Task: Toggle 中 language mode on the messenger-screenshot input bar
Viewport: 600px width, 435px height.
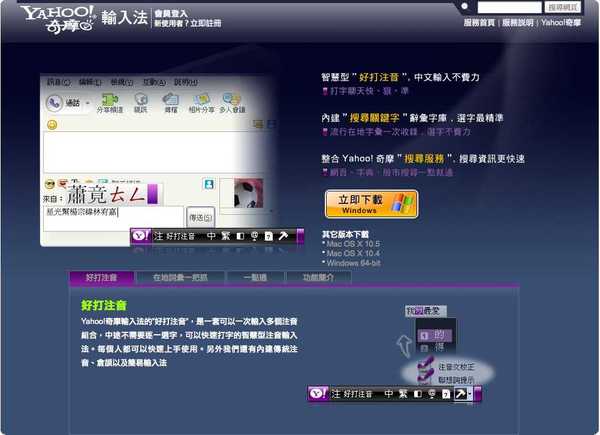Action: (211, 236)
